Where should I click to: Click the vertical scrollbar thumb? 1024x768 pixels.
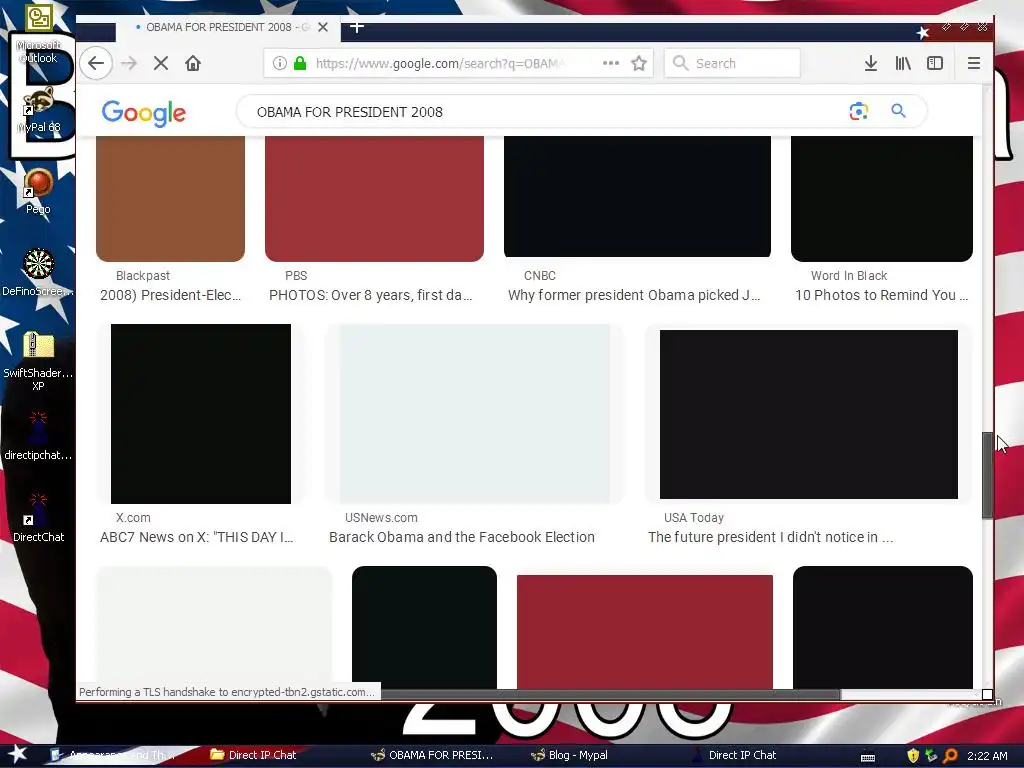point(987,475)
